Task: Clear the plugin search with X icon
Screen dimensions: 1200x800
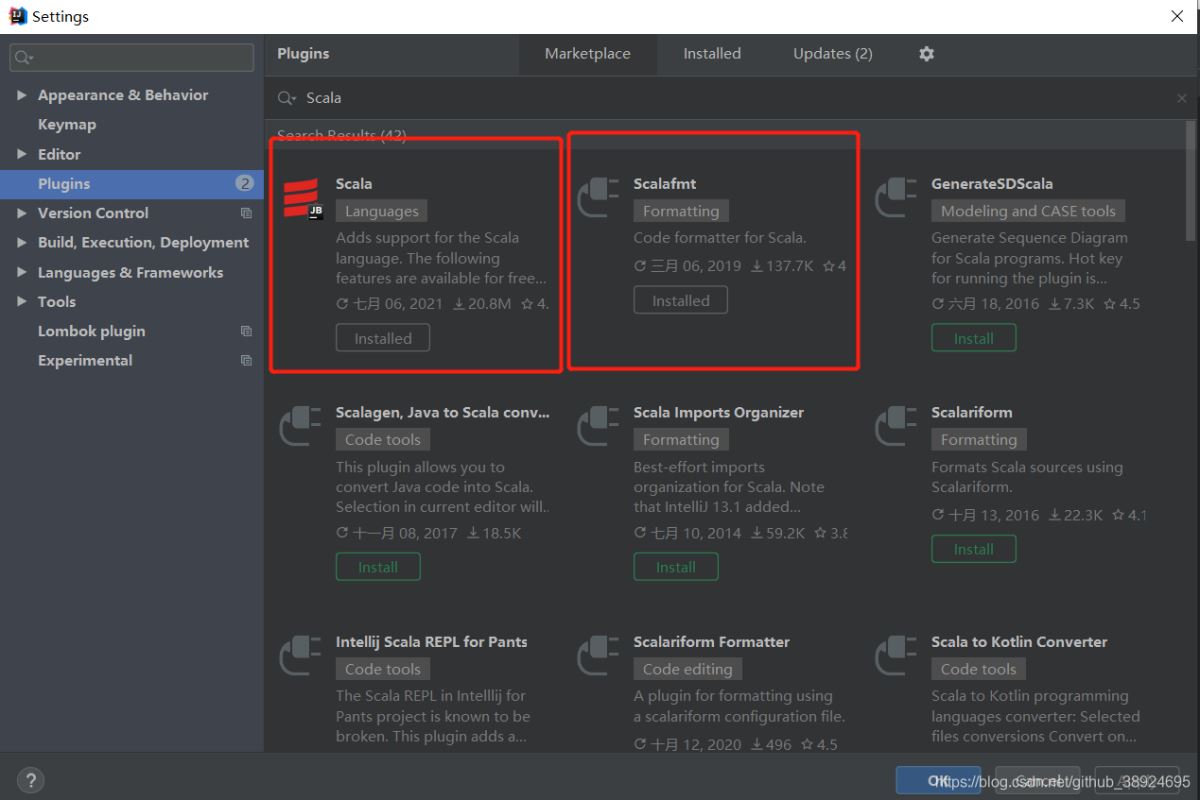Action: click(x=1182, y=98)
